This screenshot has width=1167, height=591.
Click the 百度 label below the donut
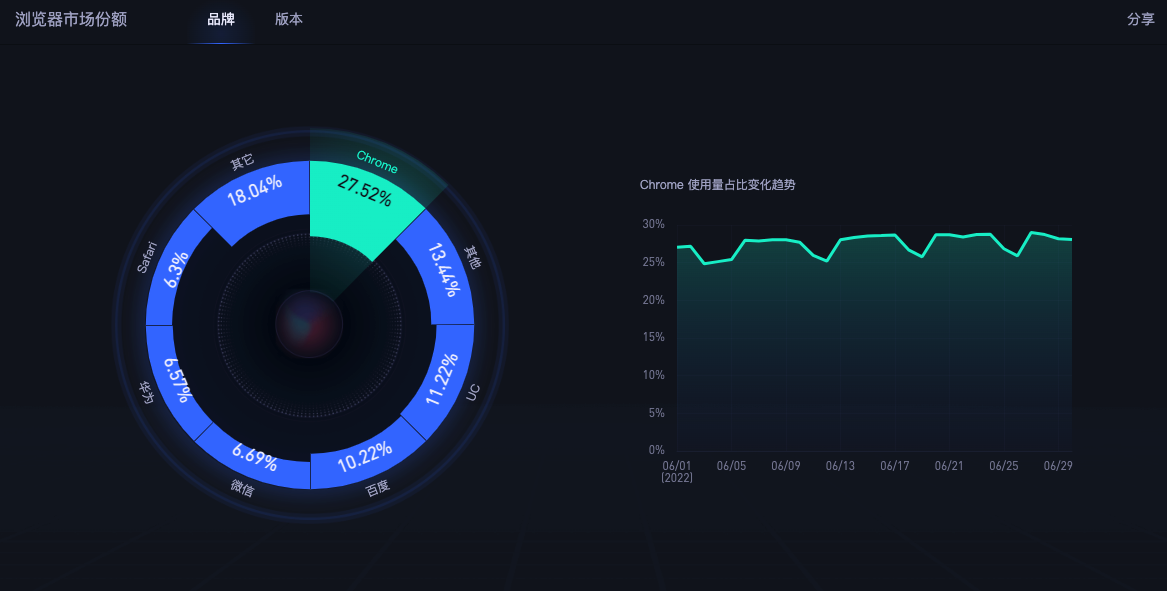pos(377,488)
